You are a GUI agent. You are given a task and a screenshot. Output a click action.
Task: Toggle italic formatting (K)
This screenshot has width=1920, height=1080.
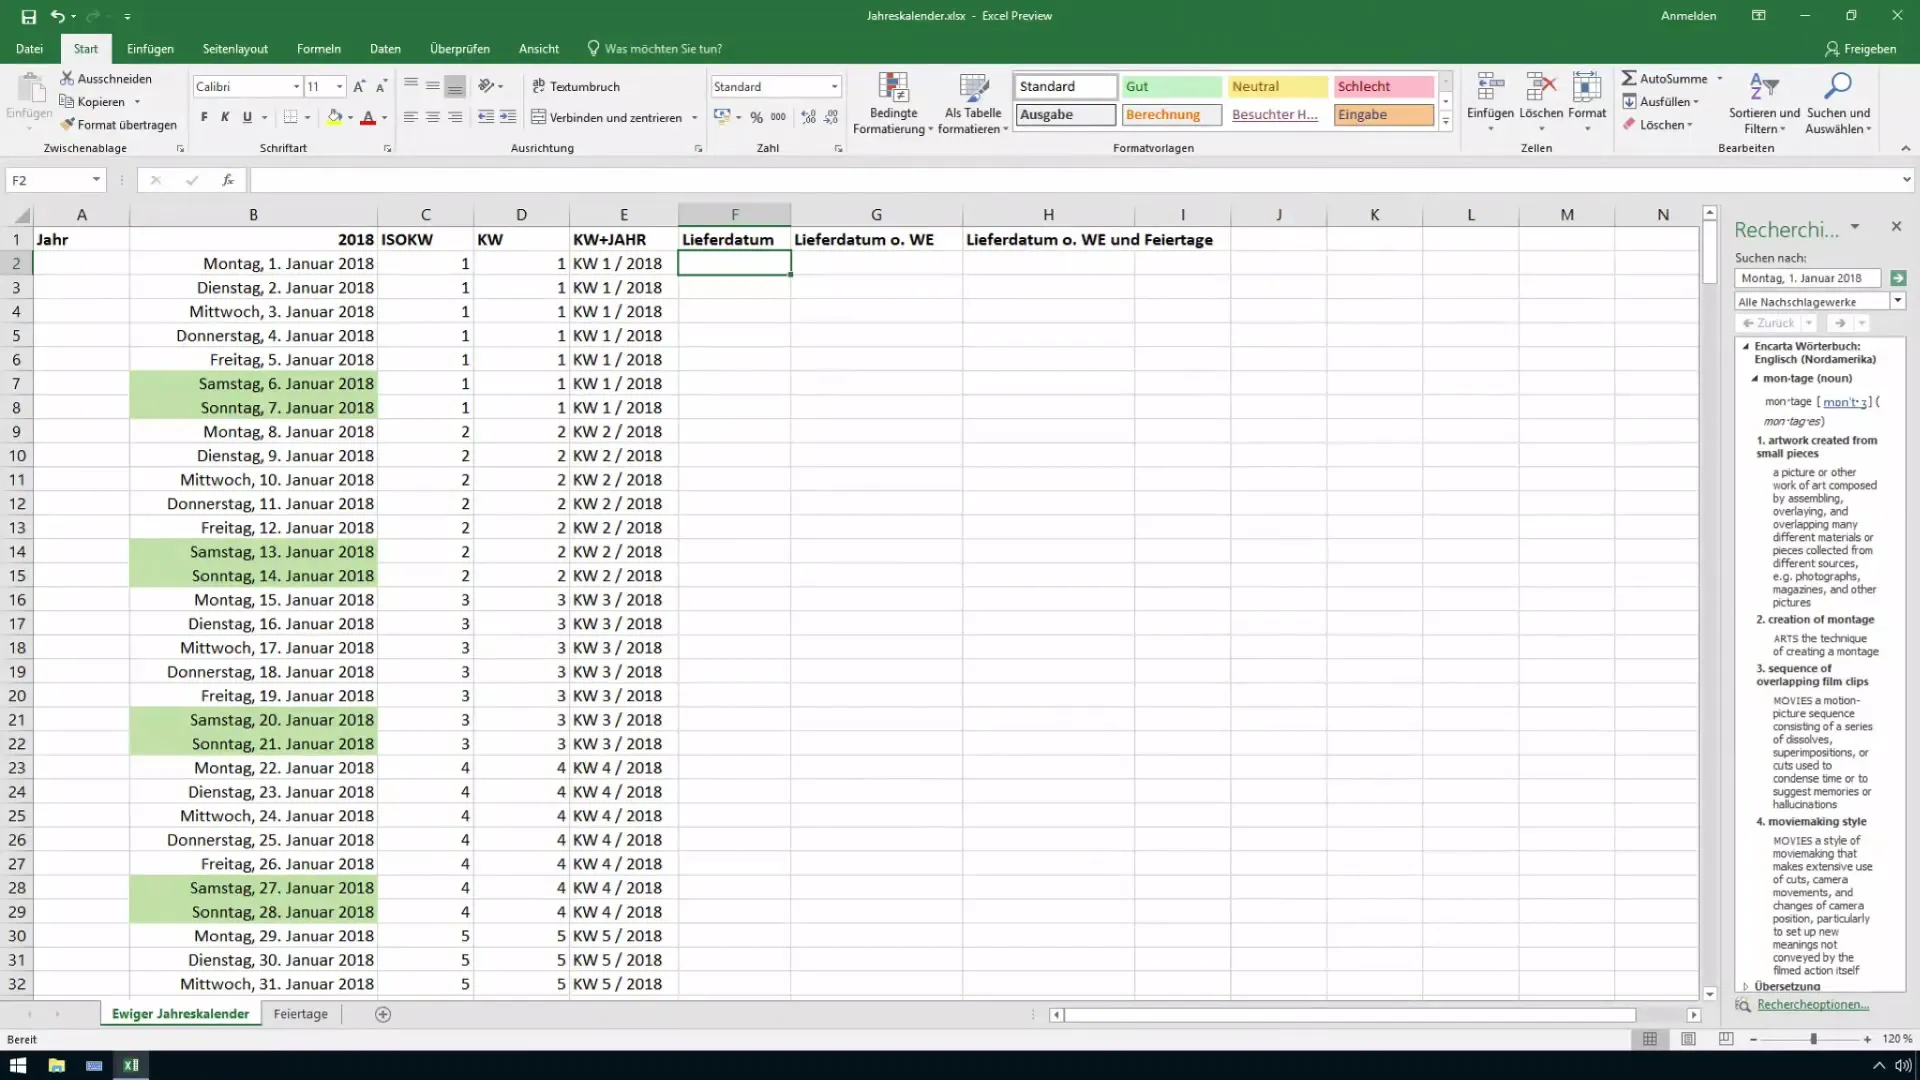pos(225,117)
